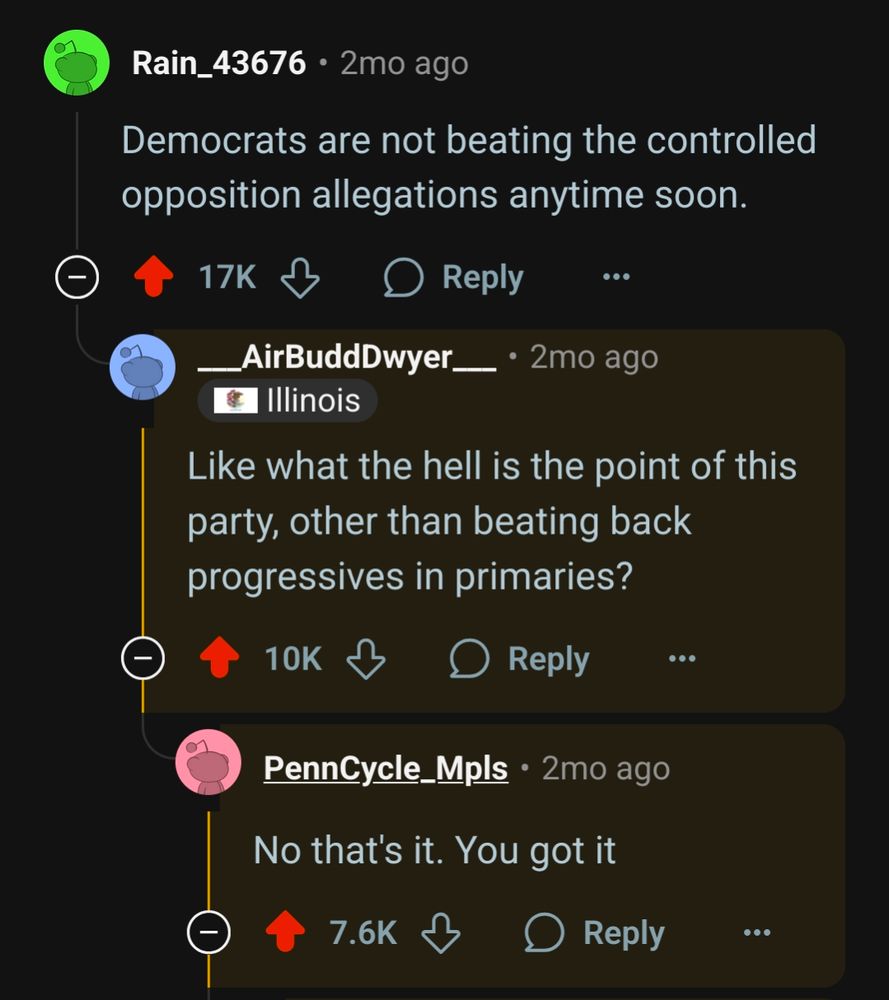
Task: Reply to Rain_43676's comment
Action: coord(454,277)
